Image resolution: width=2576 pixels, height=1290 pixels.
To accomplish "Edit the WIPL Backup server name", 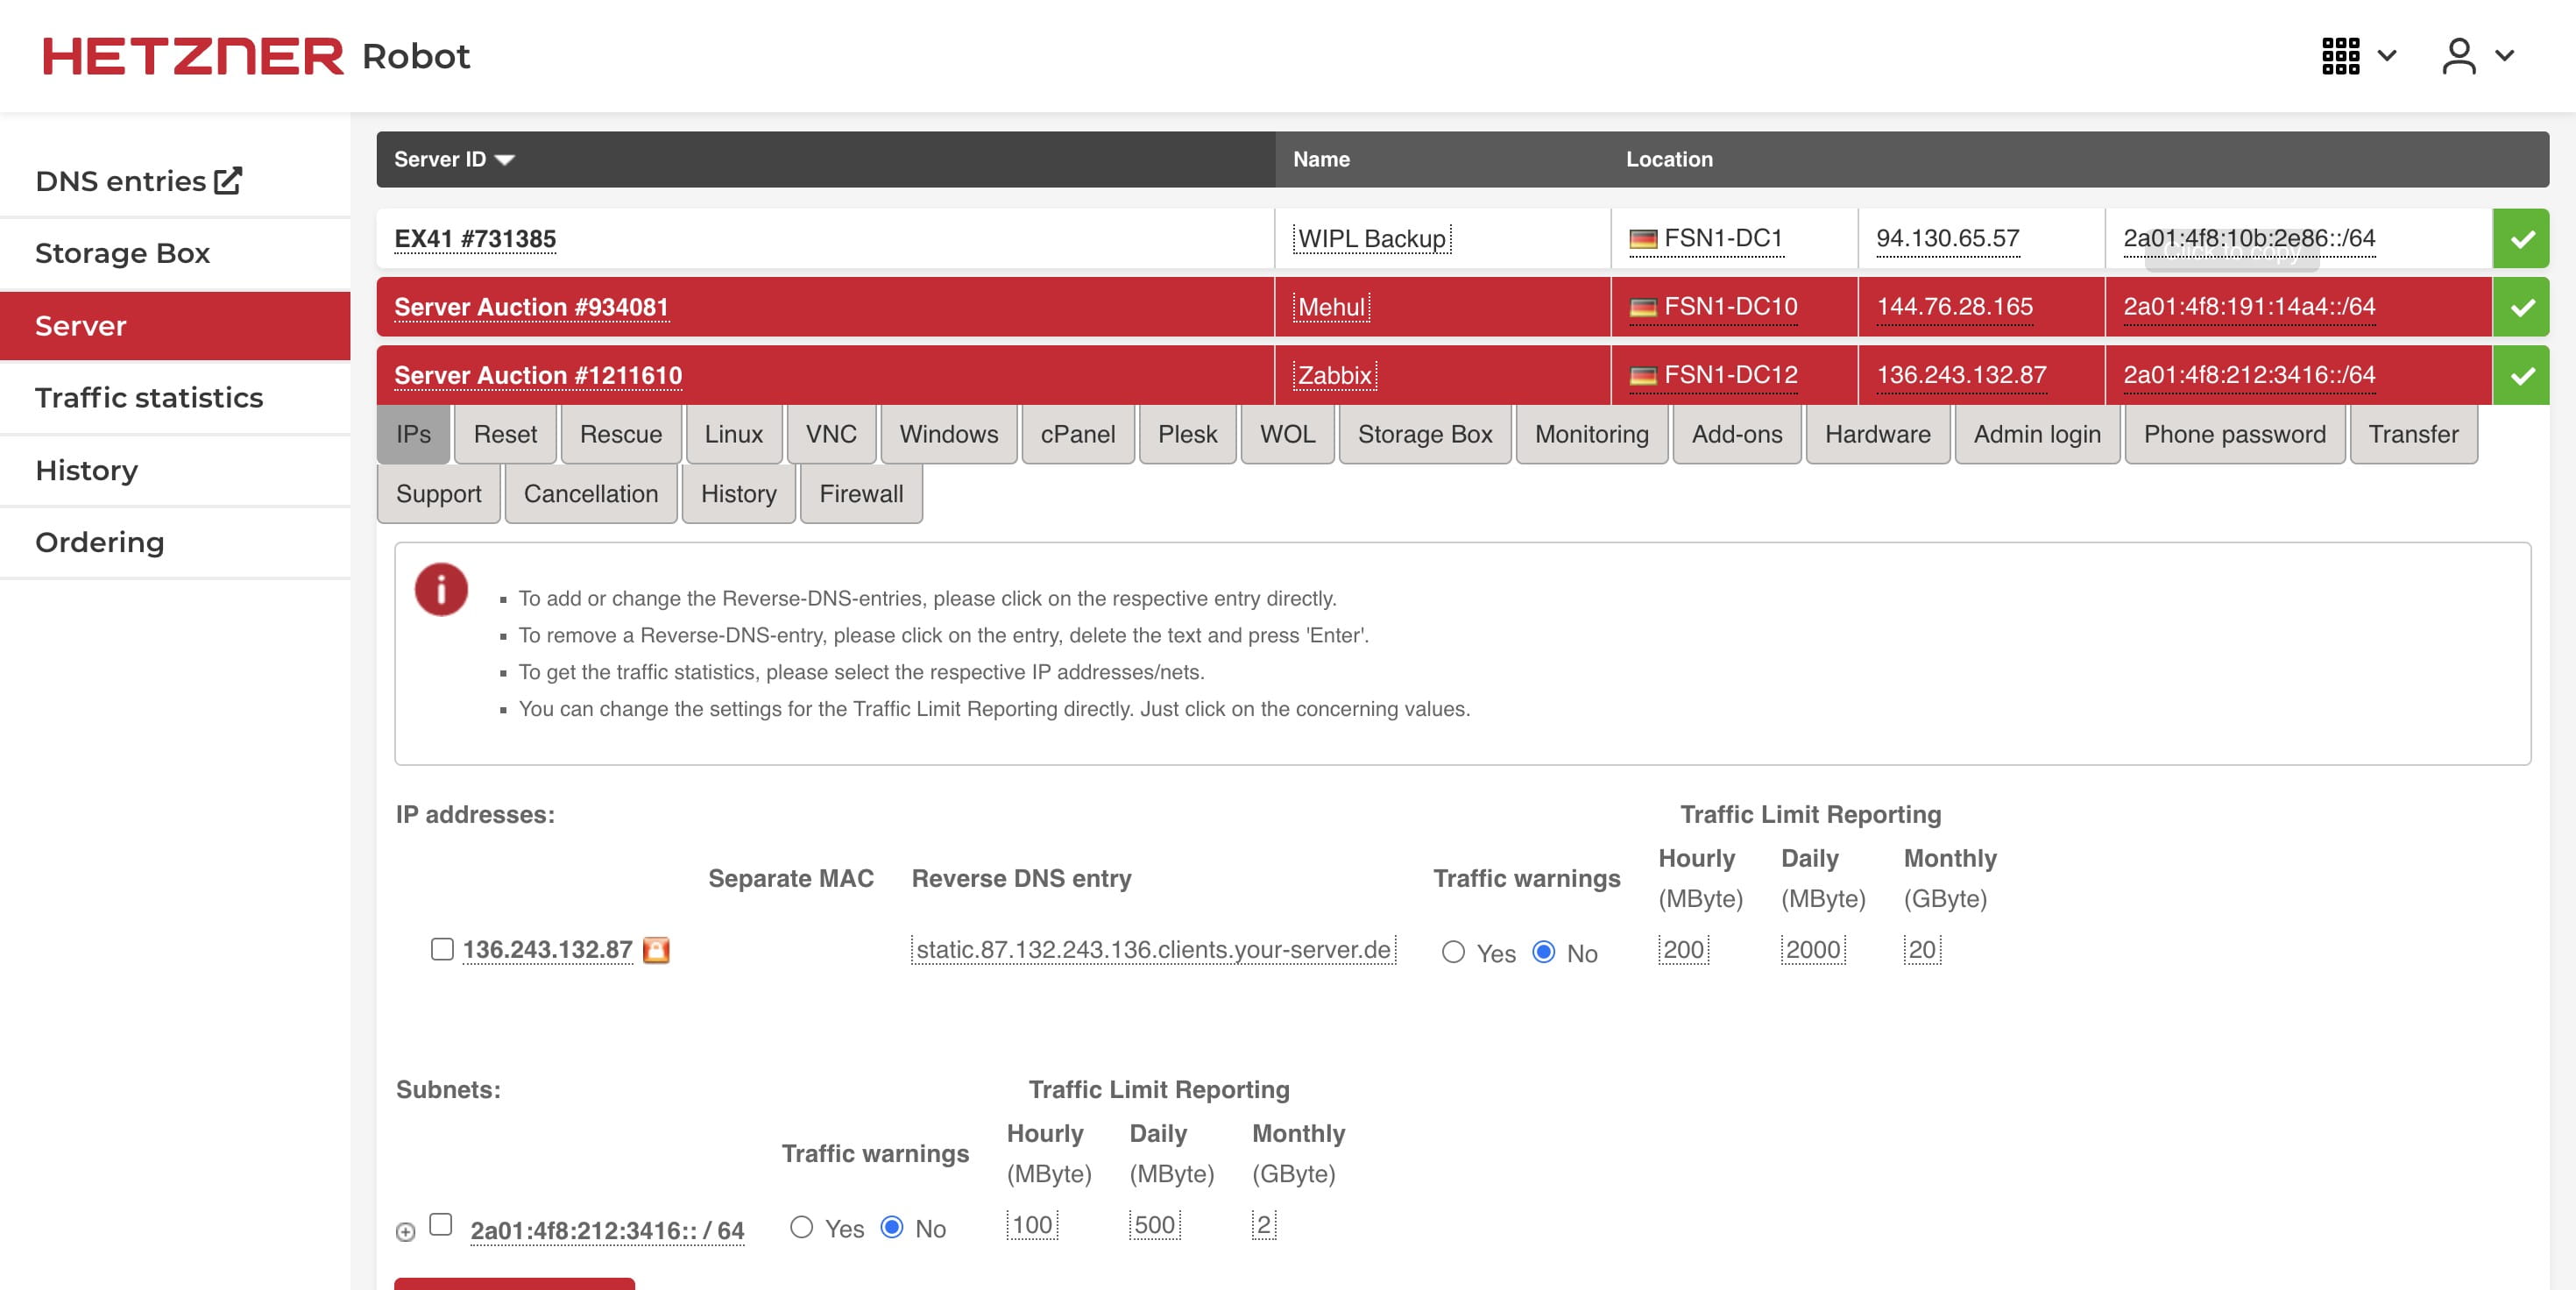I will (x=1371, y=239).
